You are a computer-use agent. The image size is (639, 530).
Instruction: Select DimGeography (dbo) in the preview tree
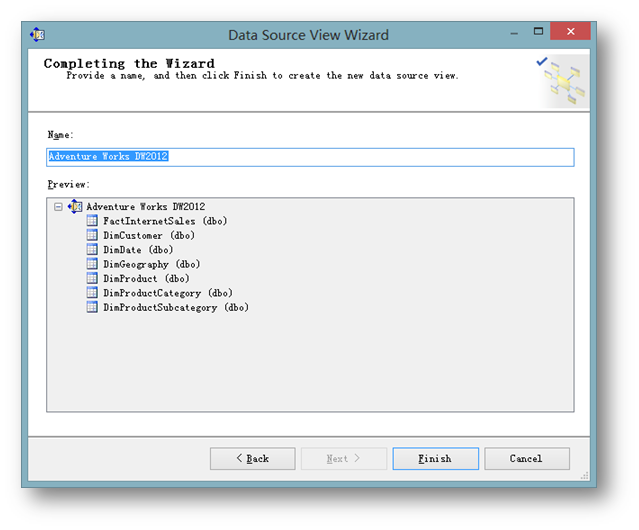pos(151,264)
